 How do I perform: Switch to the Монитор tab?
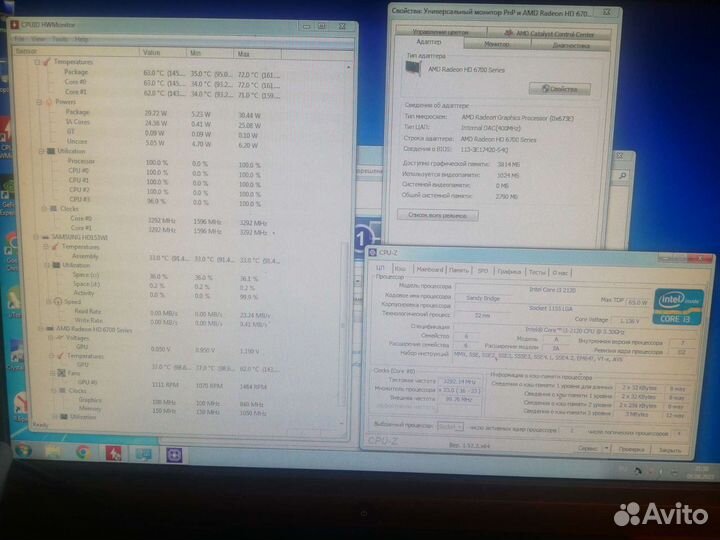[497, 44]
